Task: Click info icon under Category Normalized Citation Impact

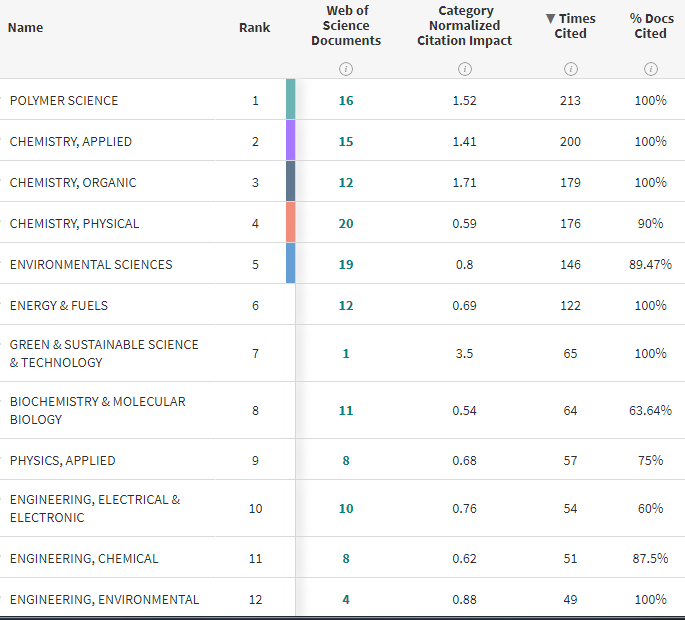Action: tap(464, 69)
